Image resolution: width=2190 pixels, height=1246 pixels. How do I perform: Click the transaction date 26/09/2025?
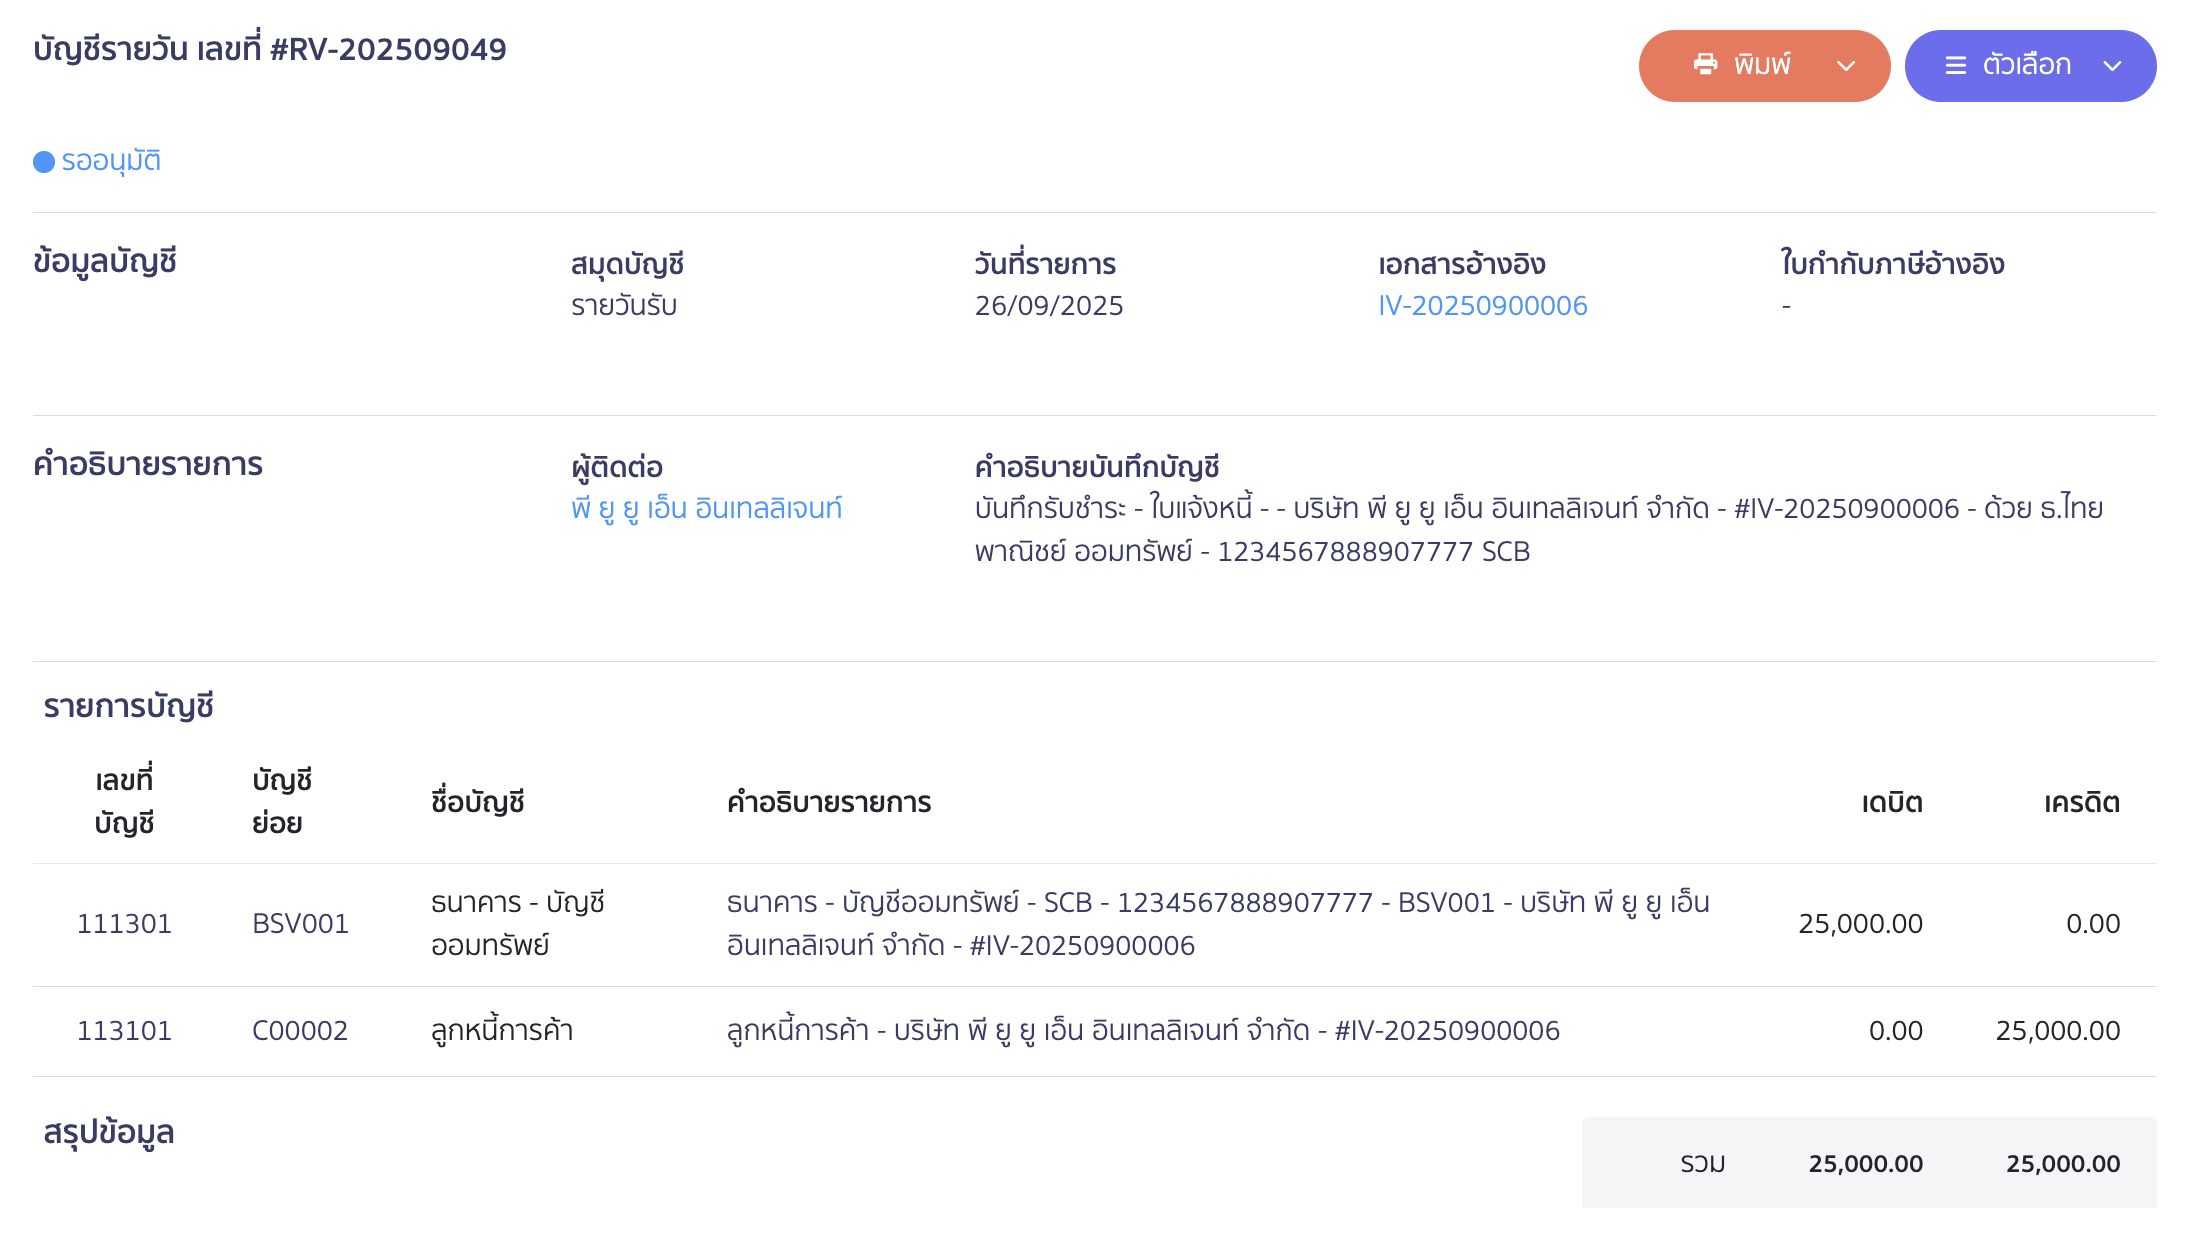1049,305
